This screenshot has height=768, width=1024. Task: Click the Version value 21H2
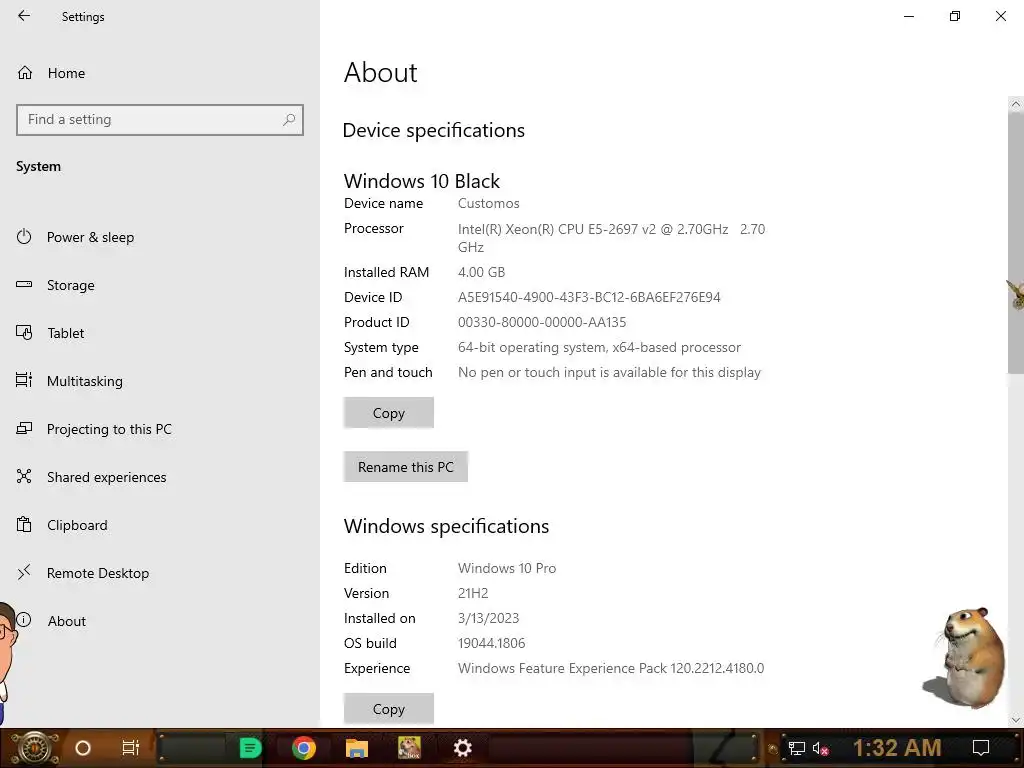473,593
